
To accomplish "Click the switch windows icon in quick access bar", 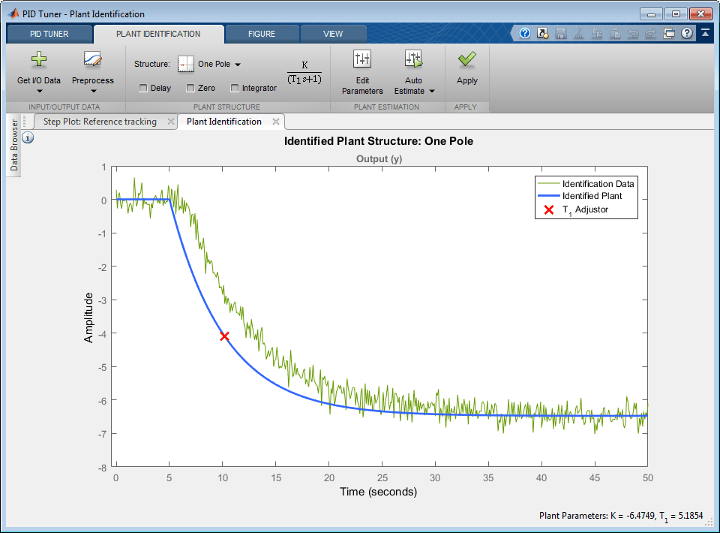I will (x=670, y=33).
